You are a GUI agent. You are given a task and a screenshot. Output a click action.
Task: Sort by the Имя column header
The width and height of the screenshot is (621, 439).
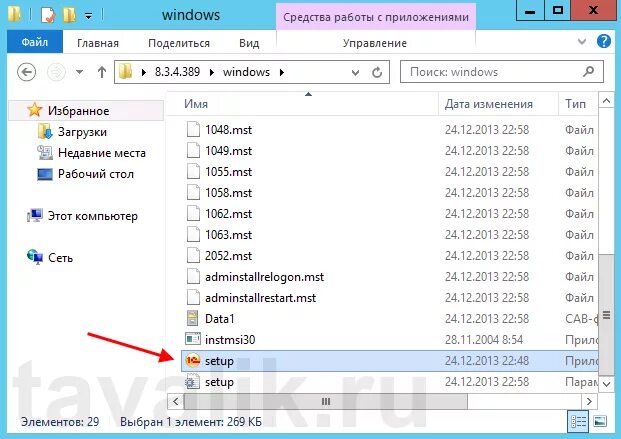tap(303, 104)
